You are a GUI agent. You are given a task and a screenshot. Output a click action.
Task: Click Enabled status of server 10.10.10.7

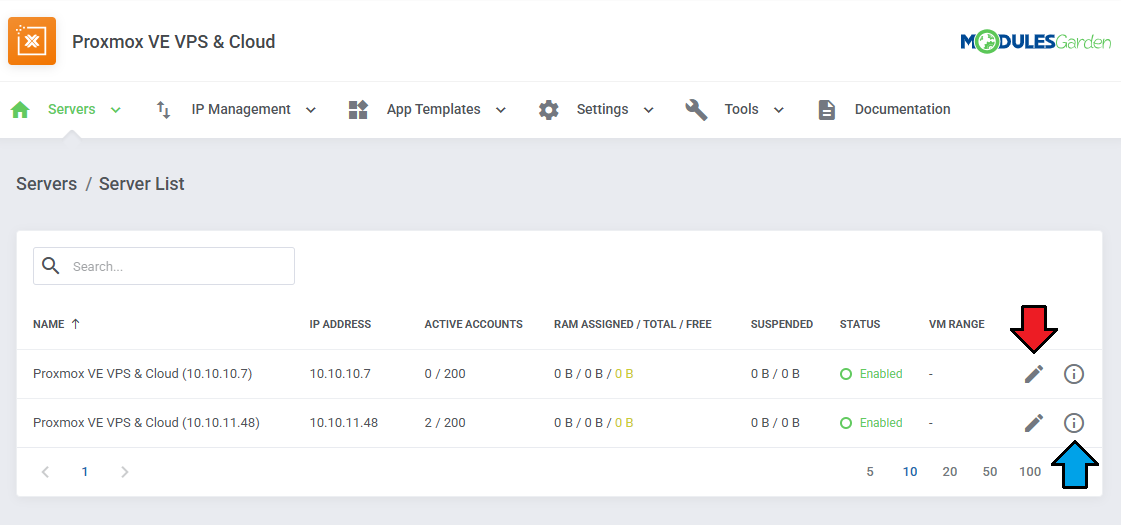871,373
